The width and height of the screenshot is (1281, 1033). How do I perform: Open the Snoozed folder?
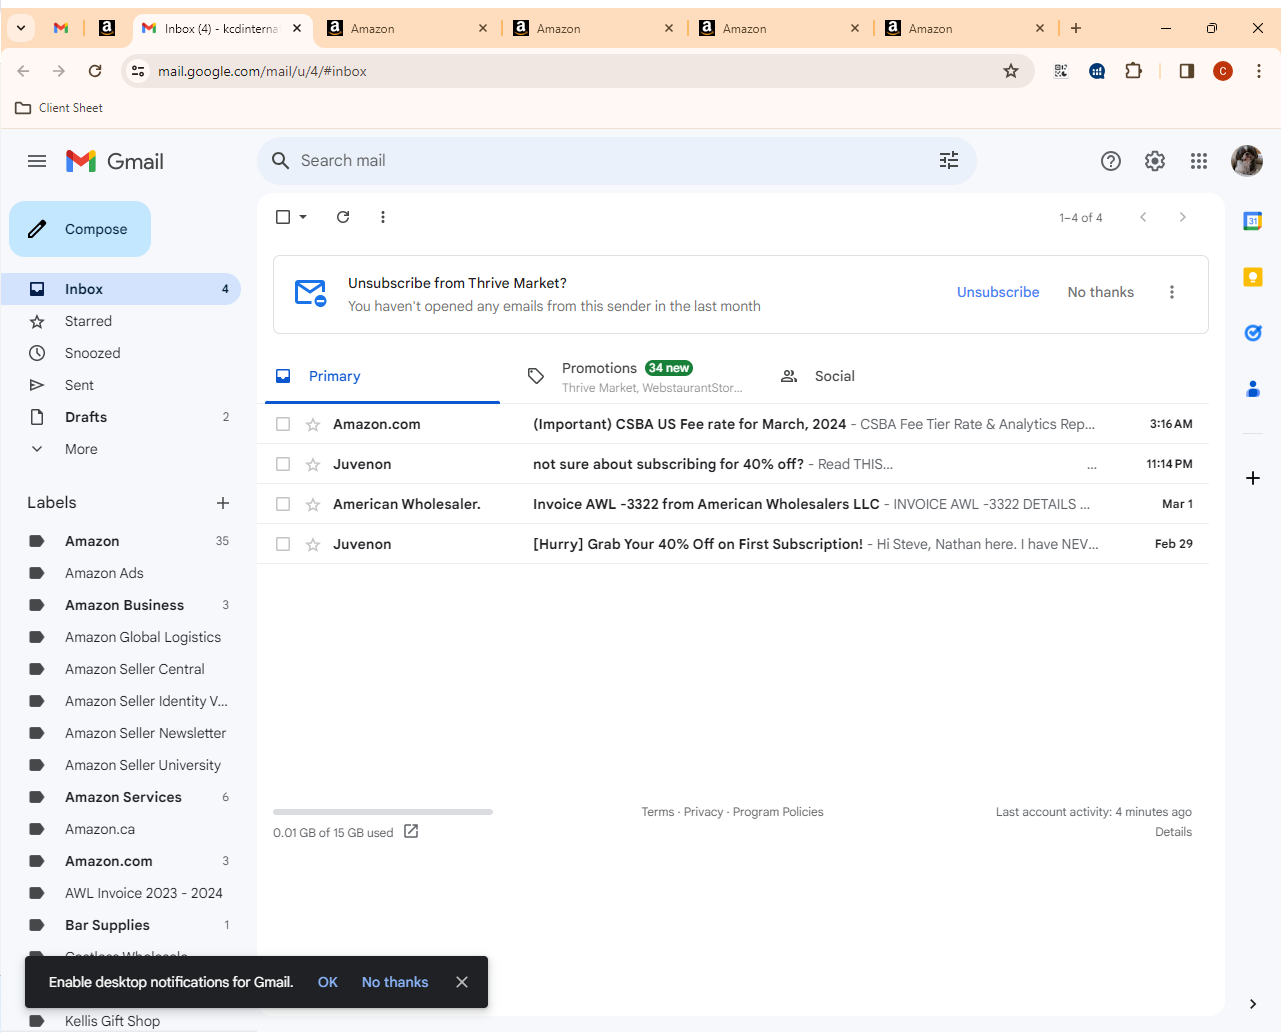pyautogui.click(x=121, y=353)
